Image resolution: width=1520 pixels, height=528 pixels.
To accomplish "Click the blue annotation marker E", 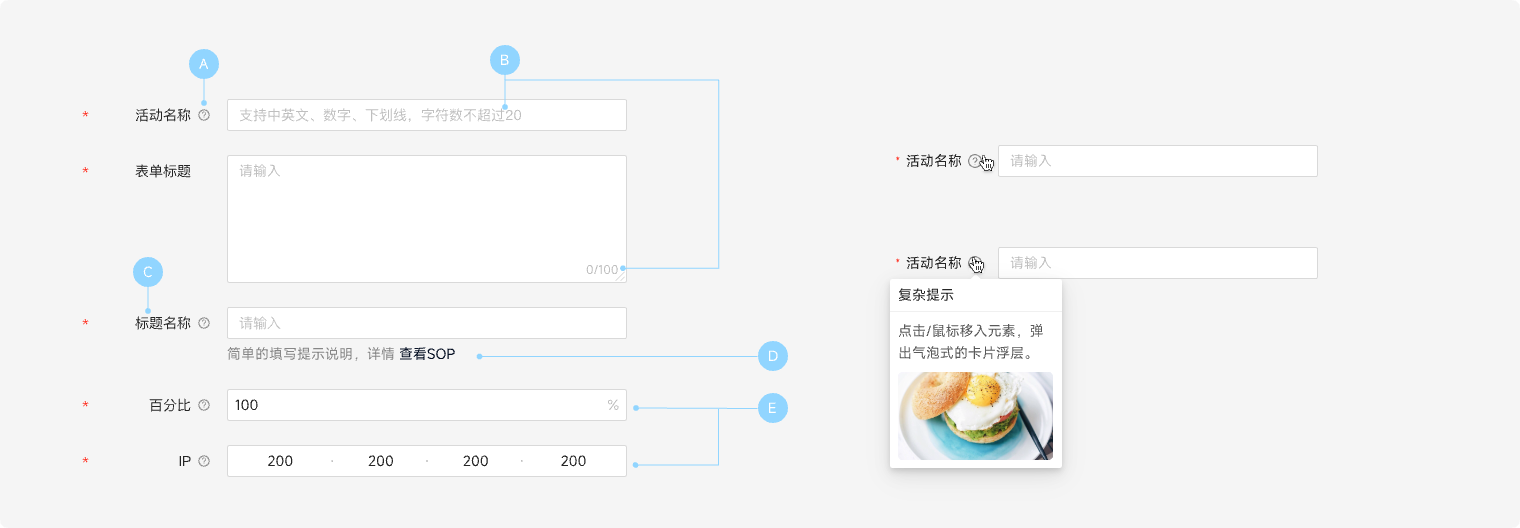I will (773, 408).
